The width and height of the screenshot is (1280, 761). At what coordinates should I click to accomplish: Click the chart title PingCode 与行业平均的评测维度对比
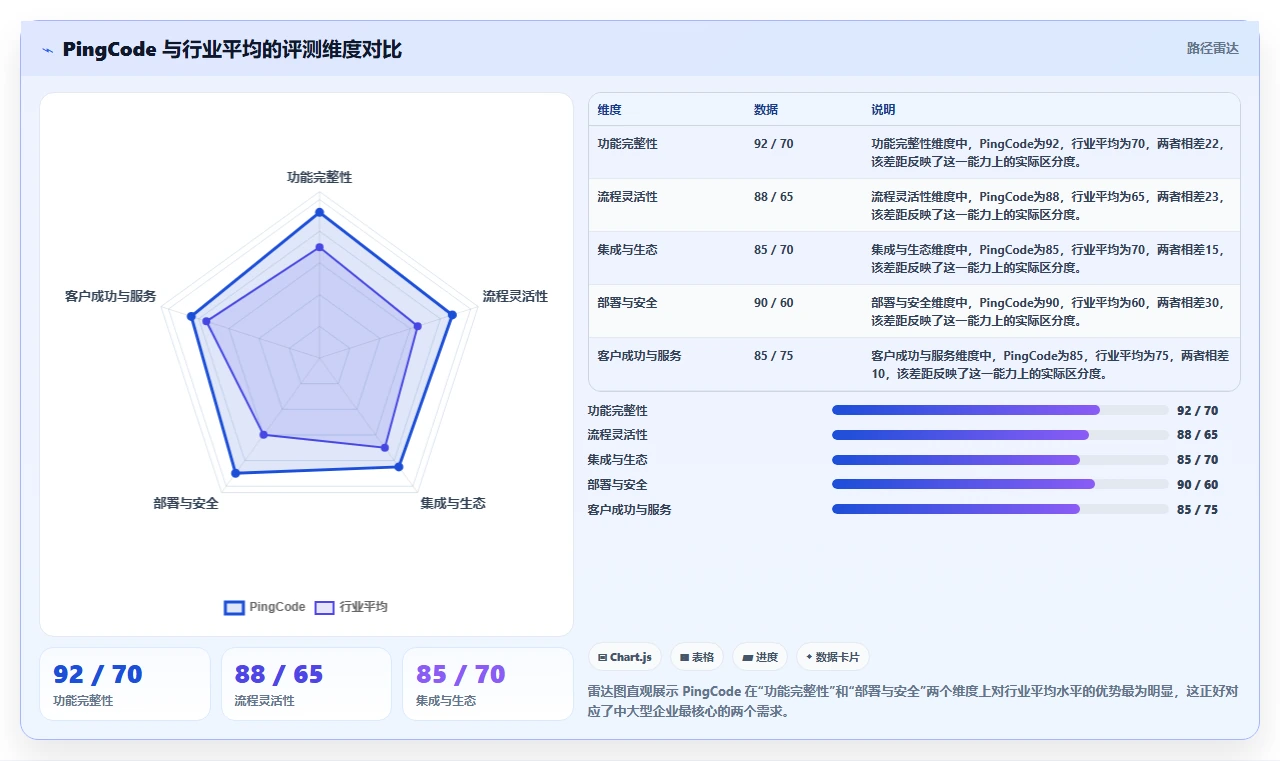point(232,50)
